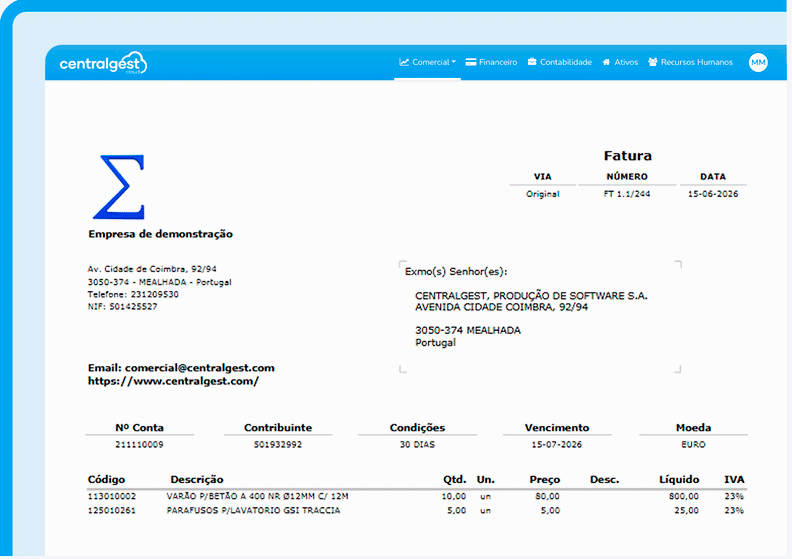792x559 pixels.
Task: Click the Líquido column header
Action: (x=679, y=480)
